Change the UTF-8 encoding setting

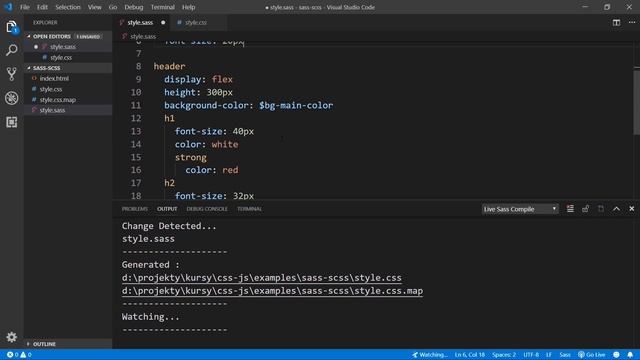531,355
